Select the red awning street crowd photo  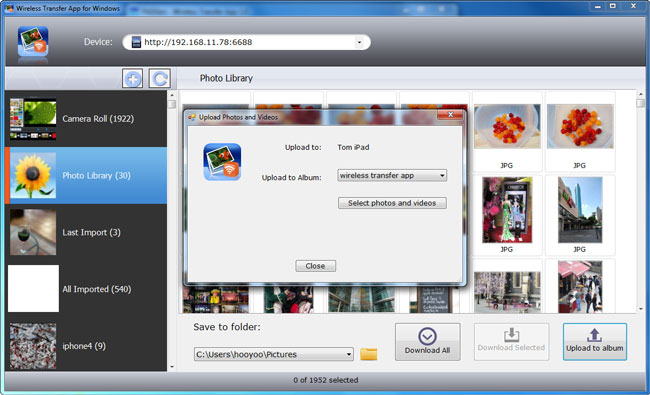[x=580, y=286]
